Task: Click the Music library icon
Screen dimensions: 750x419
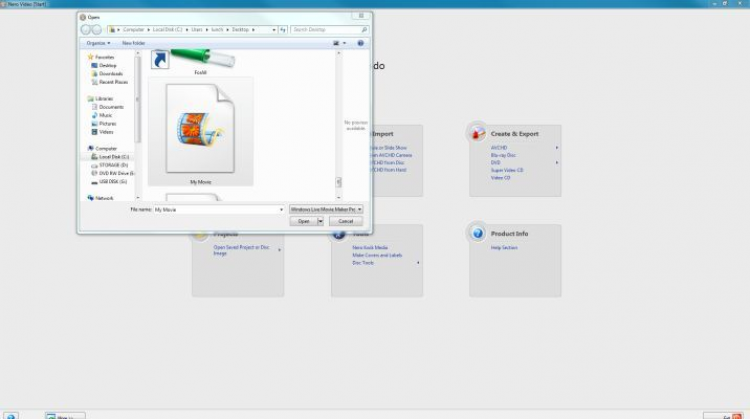Action: tap(94, 115)
